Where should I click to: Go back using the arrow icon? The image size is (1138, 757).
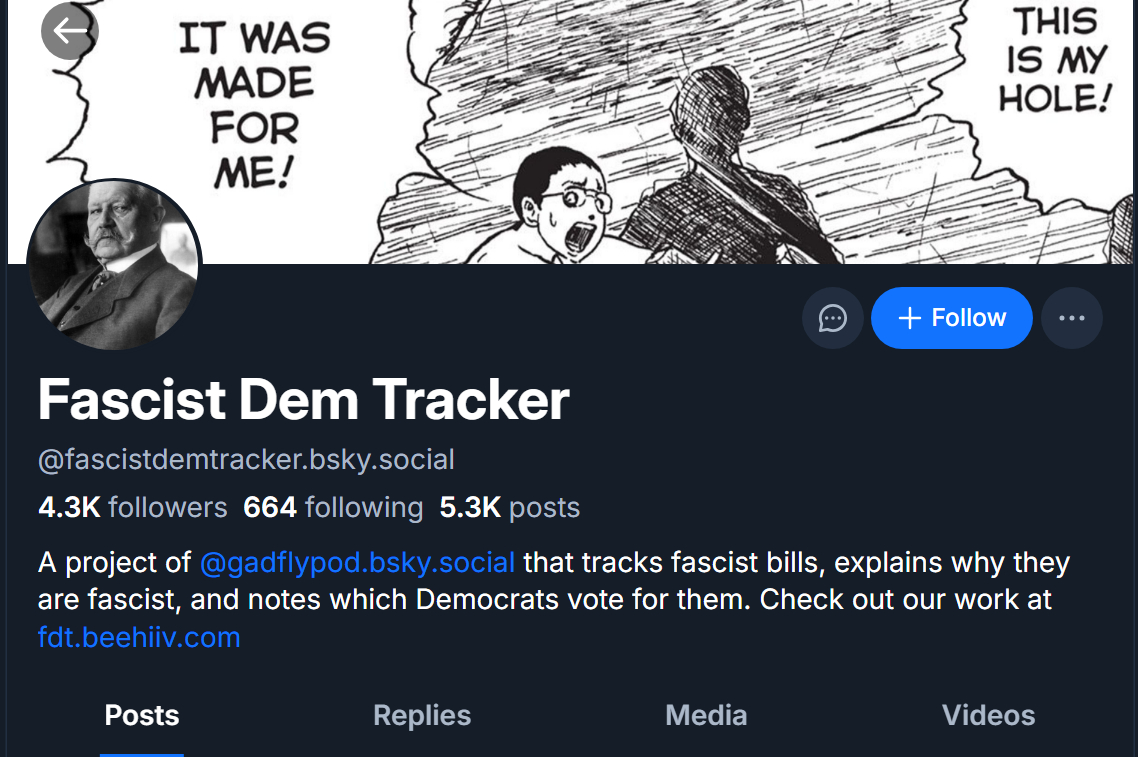pyautogui.click(x=69, y=31)
